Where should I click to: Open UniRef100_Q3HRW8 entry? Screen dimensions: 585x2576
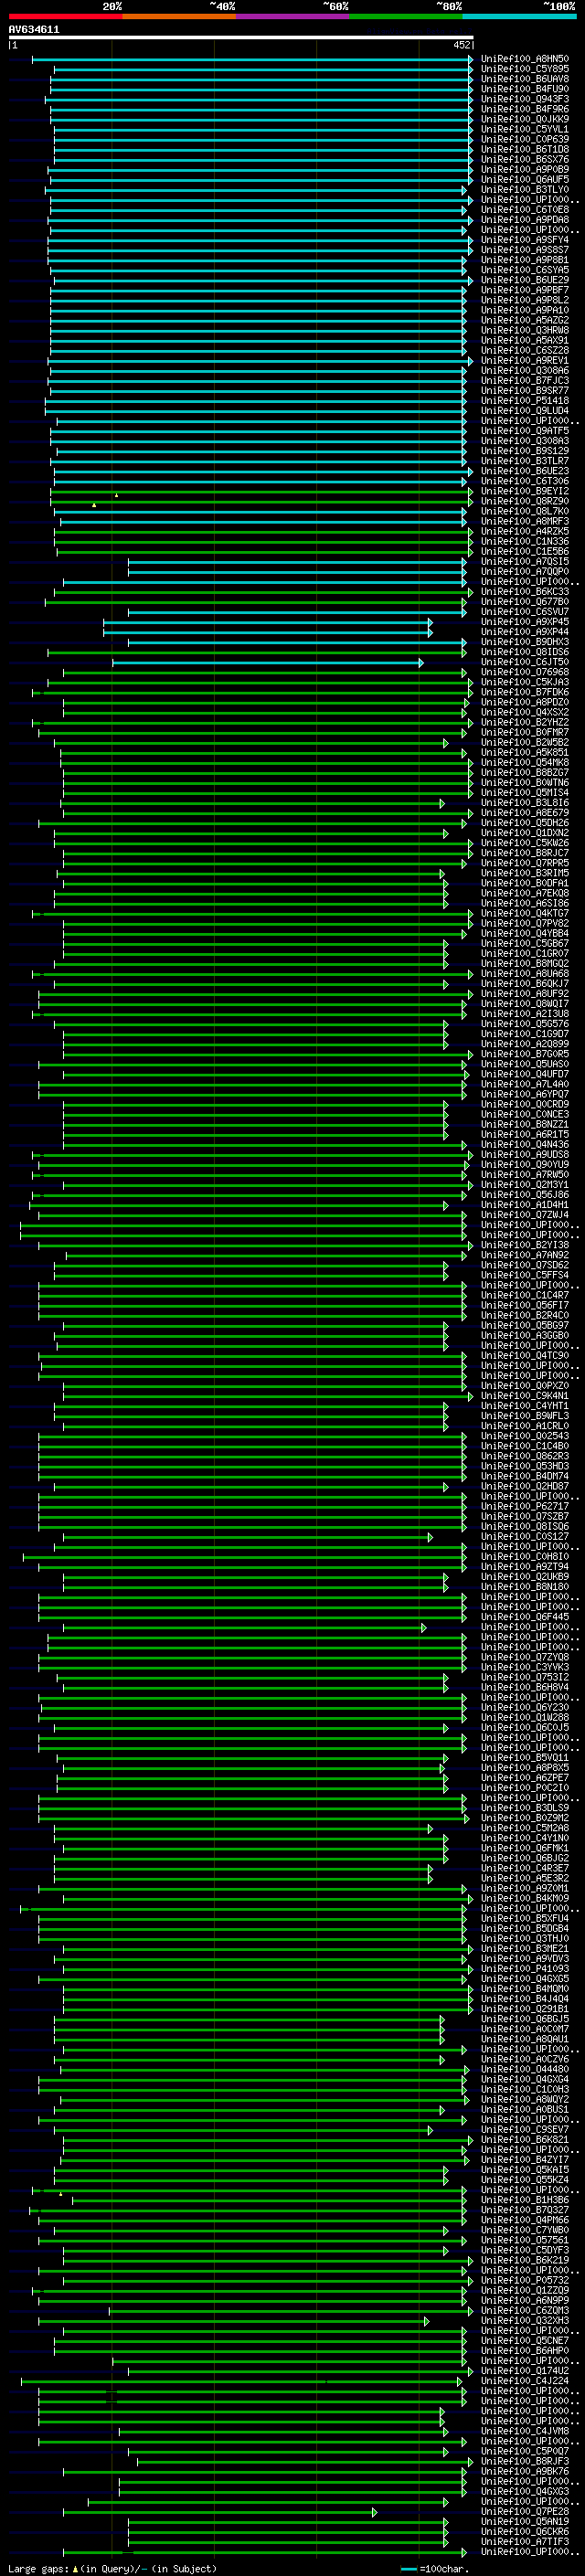(525, 330)
